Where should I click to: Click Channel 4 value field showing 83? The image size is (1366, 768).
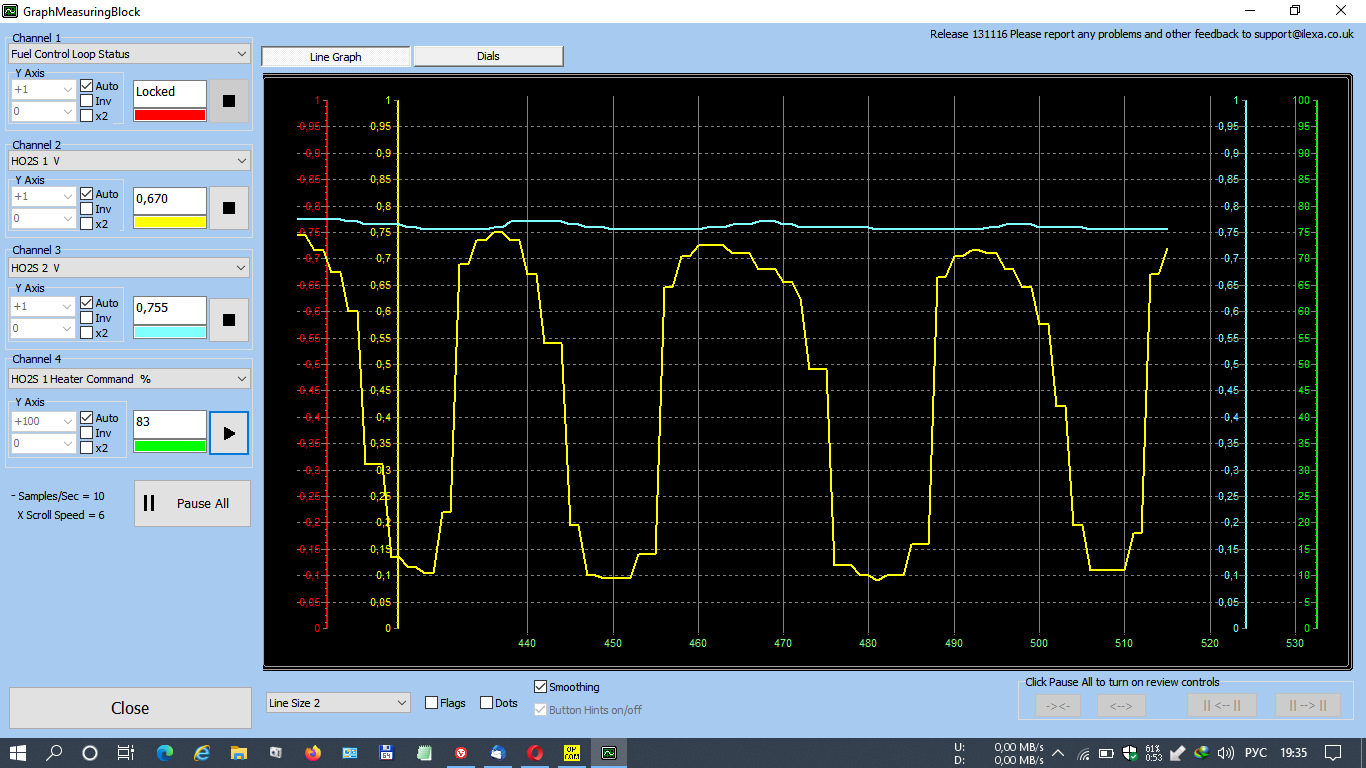(170, 424)
